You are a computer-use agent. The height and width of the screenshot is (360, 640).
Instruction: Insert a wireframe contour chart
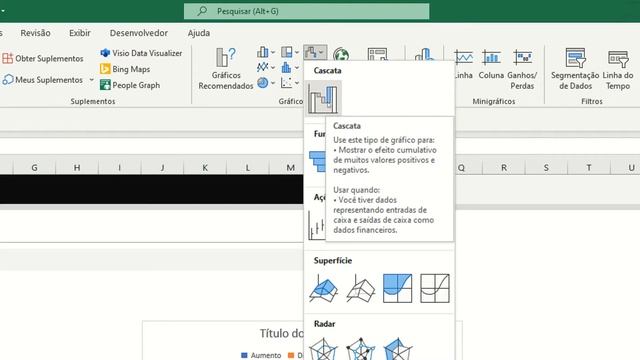coord(435,288)
